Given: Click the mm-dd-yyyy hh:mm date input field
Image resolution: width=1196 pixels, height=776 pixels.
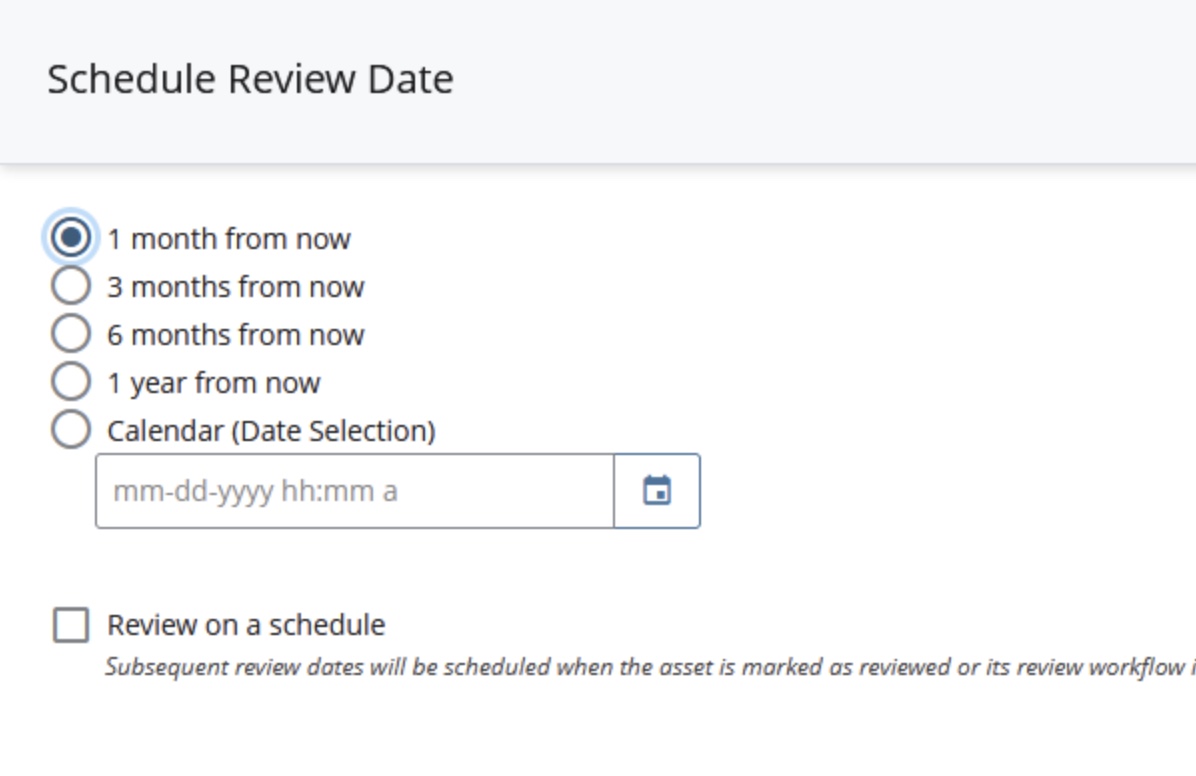Looking at the screenshot, I should click(x=354, y=491).
